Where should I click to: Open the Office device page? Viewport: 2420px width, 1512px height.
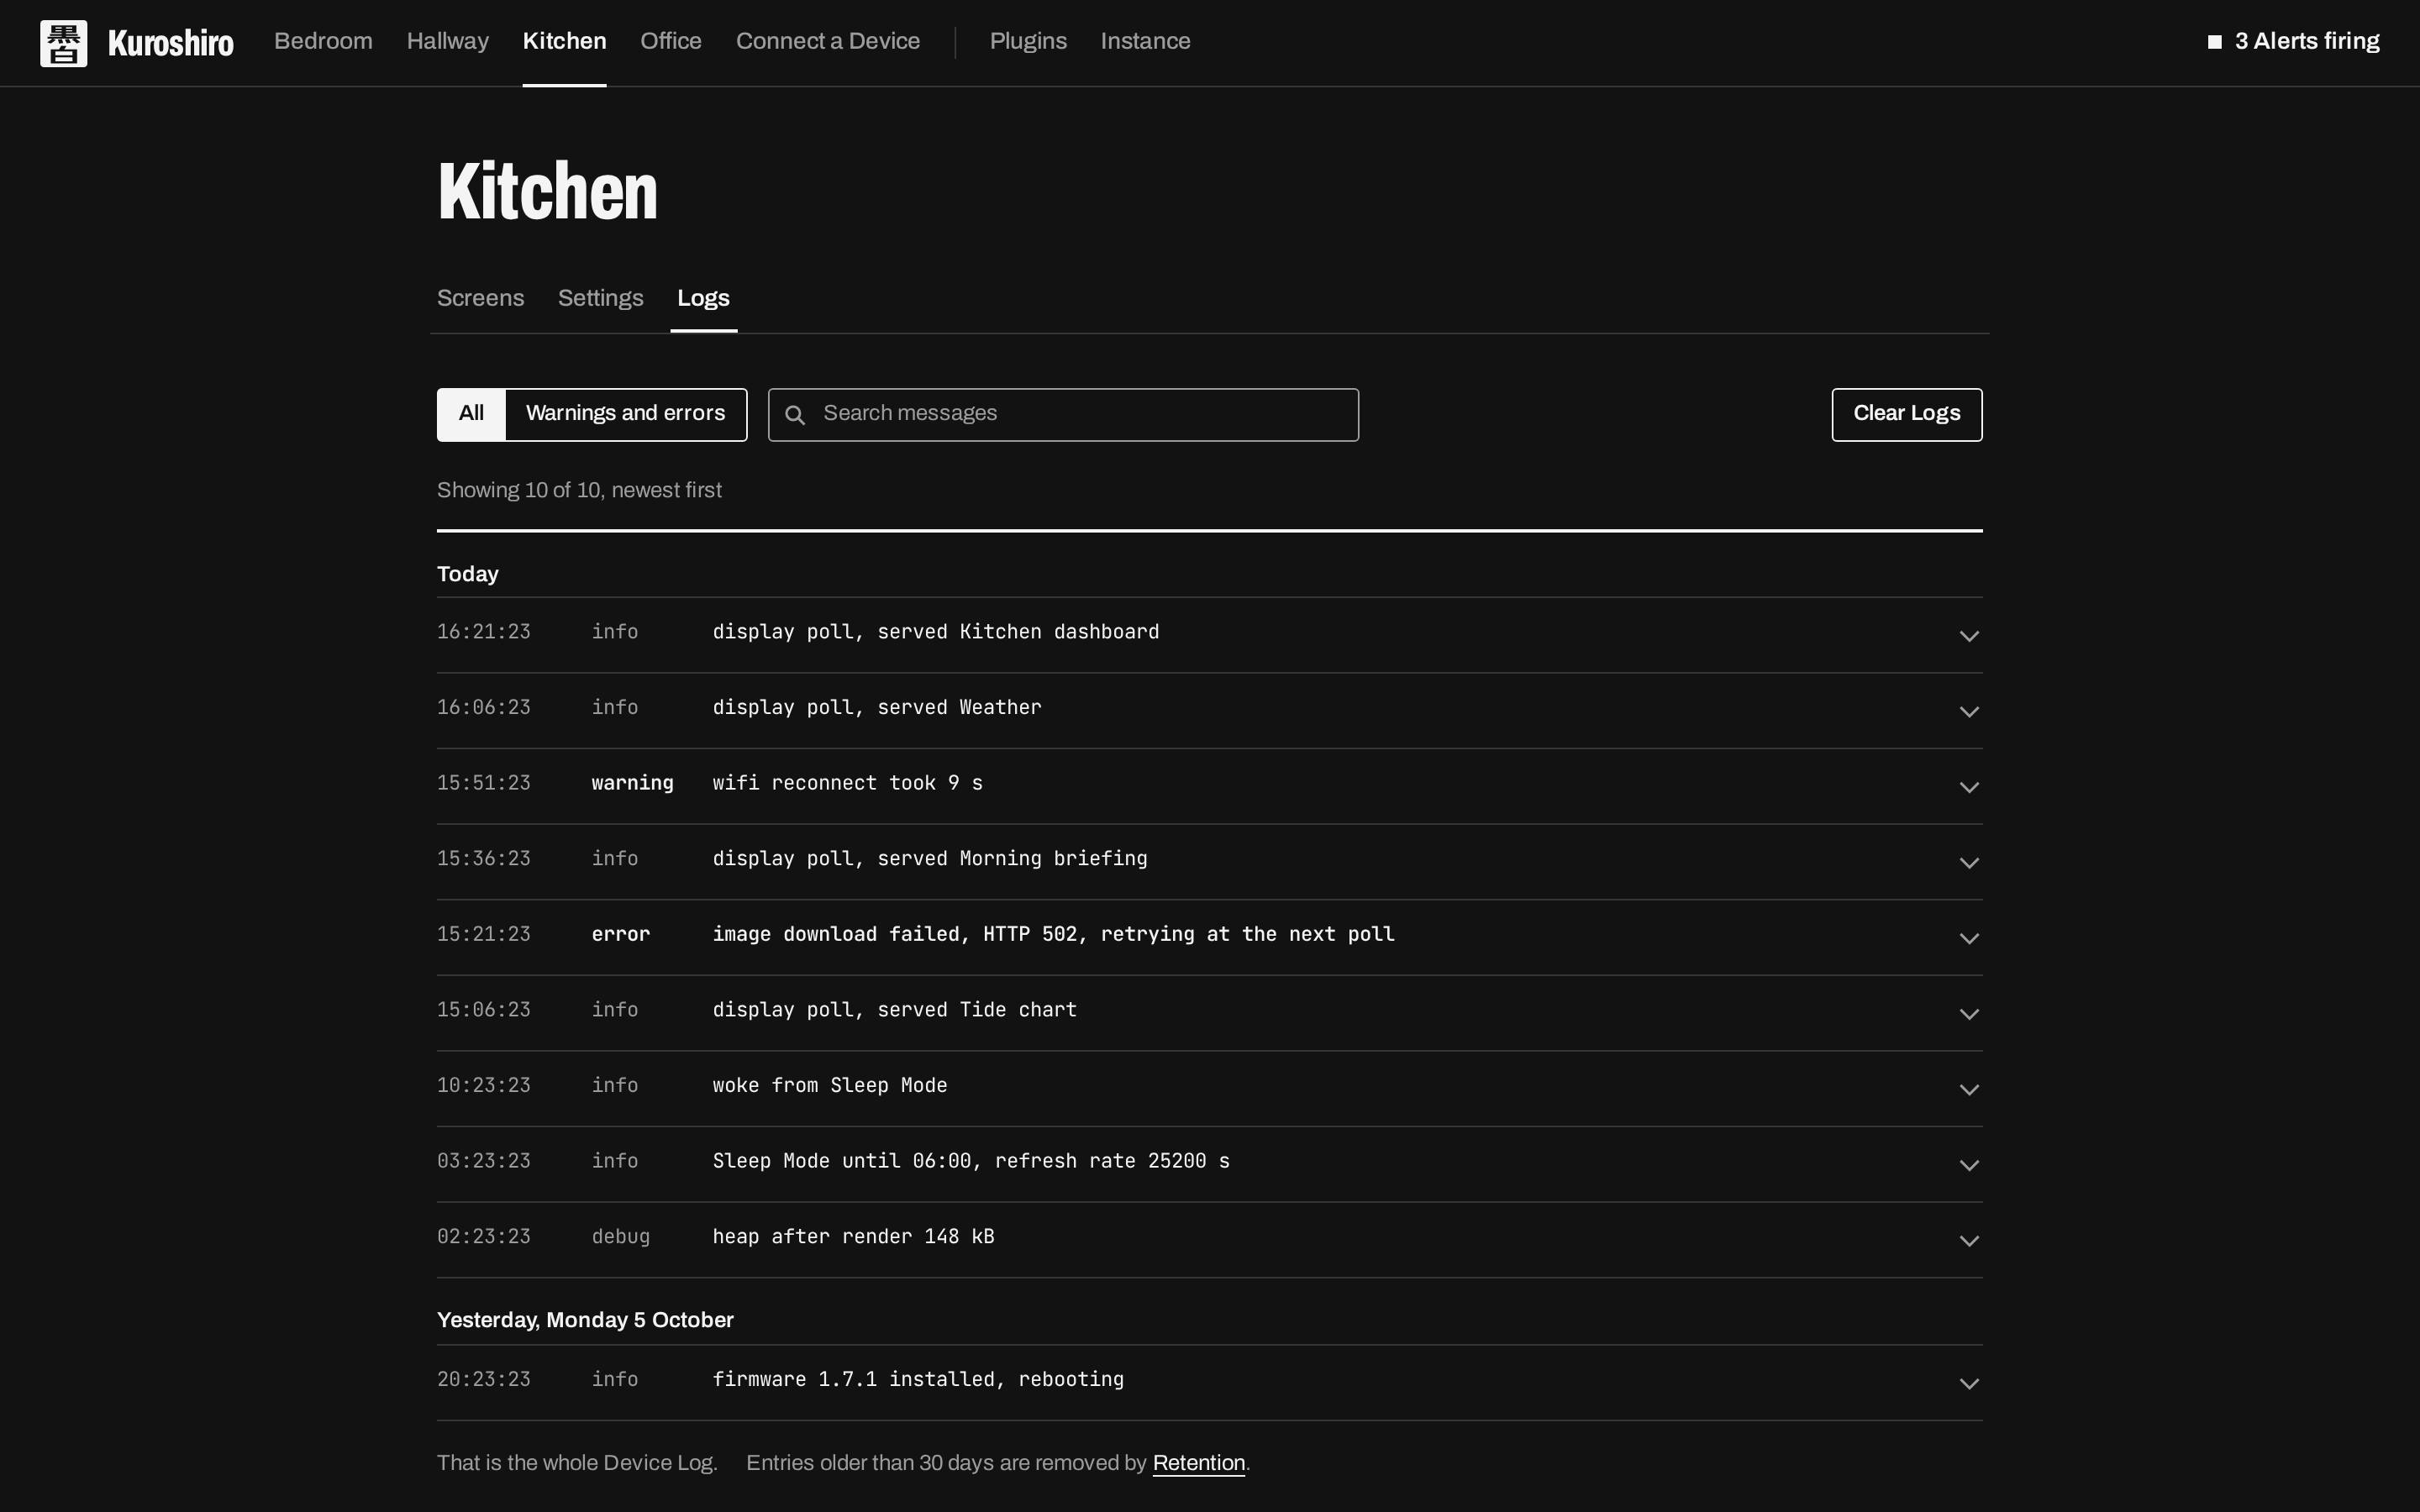670,42
